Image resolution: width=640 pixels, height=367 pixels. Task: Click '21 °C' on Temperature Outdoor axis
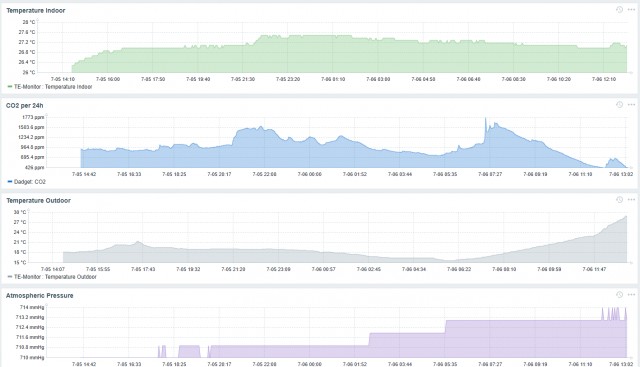(x=20, y=242)
